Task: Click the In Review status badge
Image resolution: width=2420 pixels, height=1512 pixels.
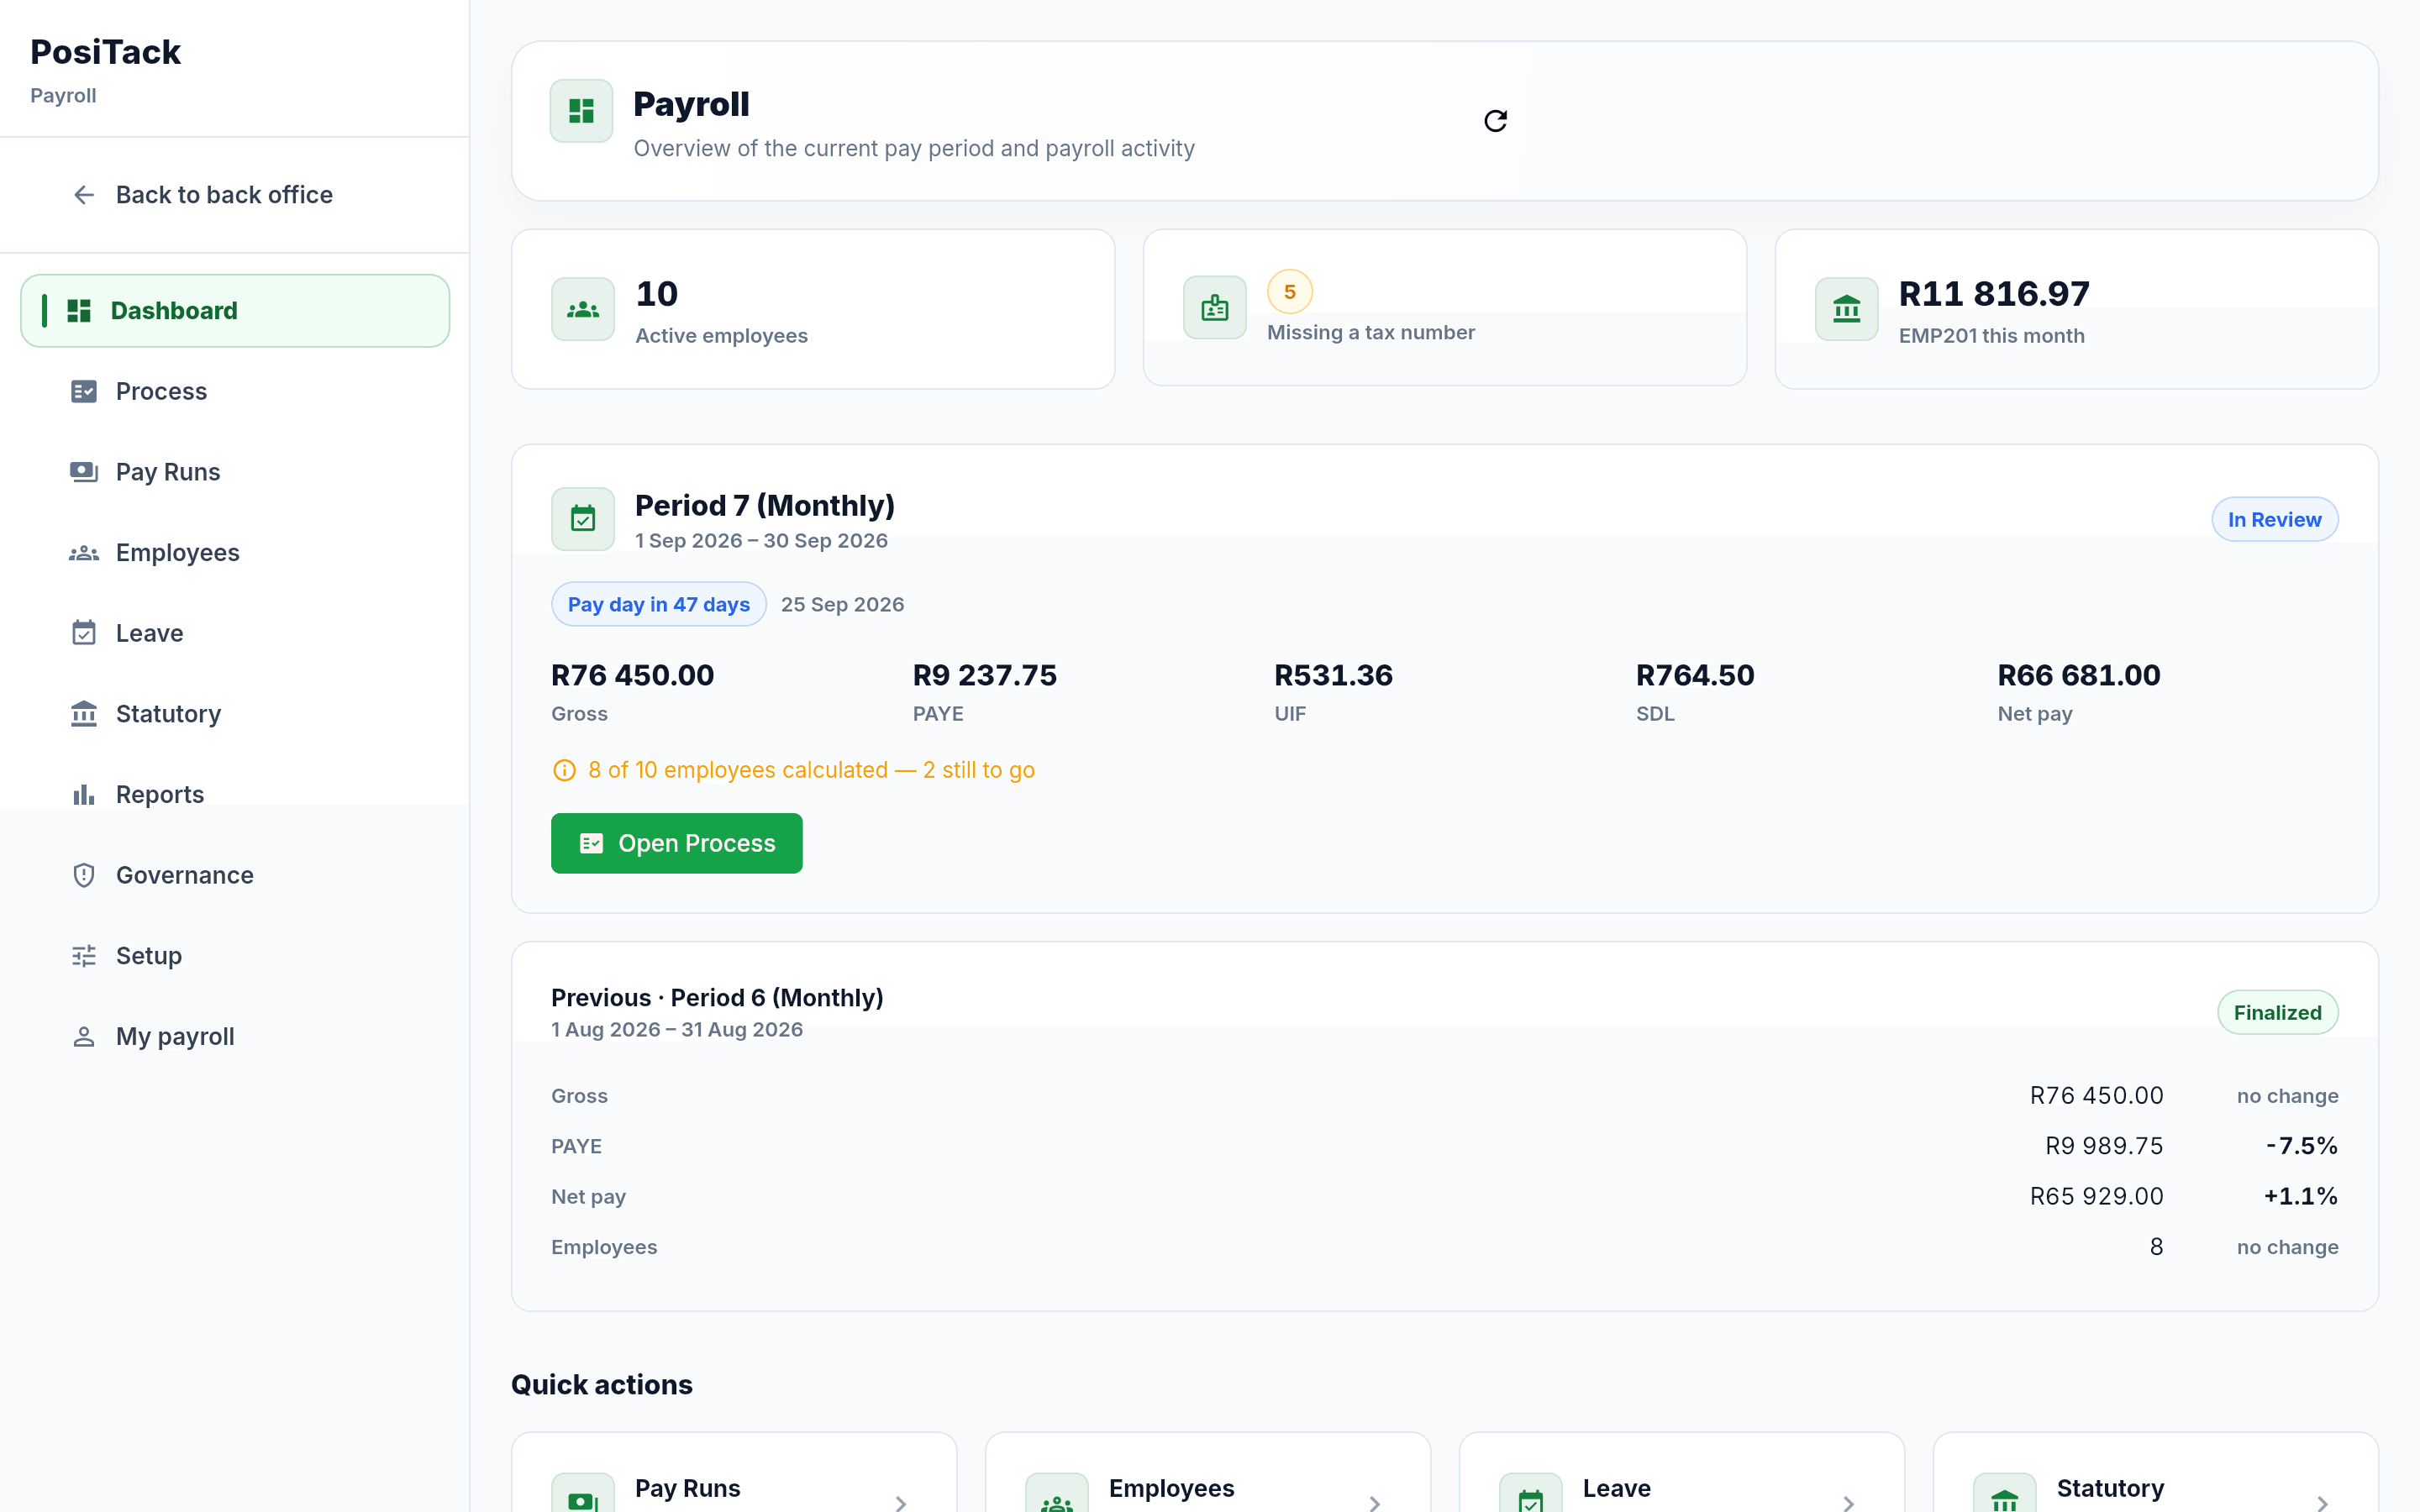Action: pos(2274,519)
